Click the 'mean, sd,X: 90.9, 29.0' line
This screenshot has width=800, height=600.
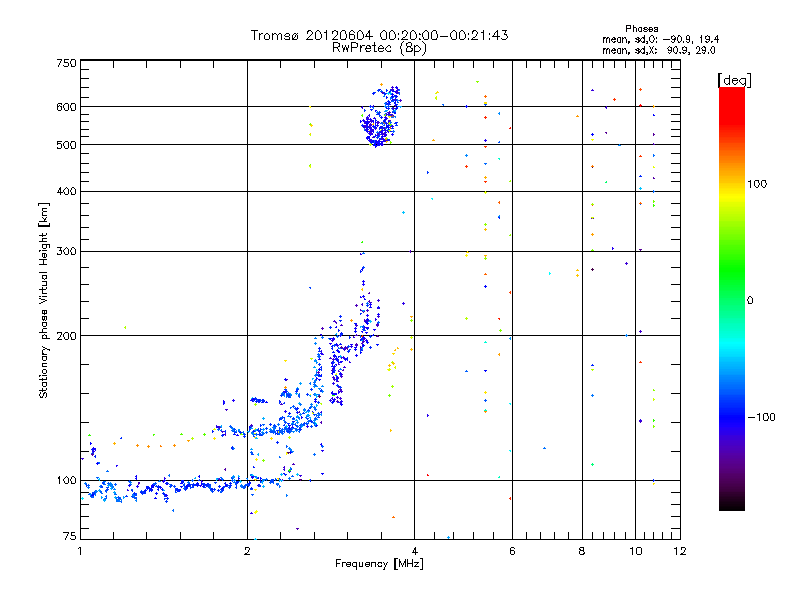(659, 50)
